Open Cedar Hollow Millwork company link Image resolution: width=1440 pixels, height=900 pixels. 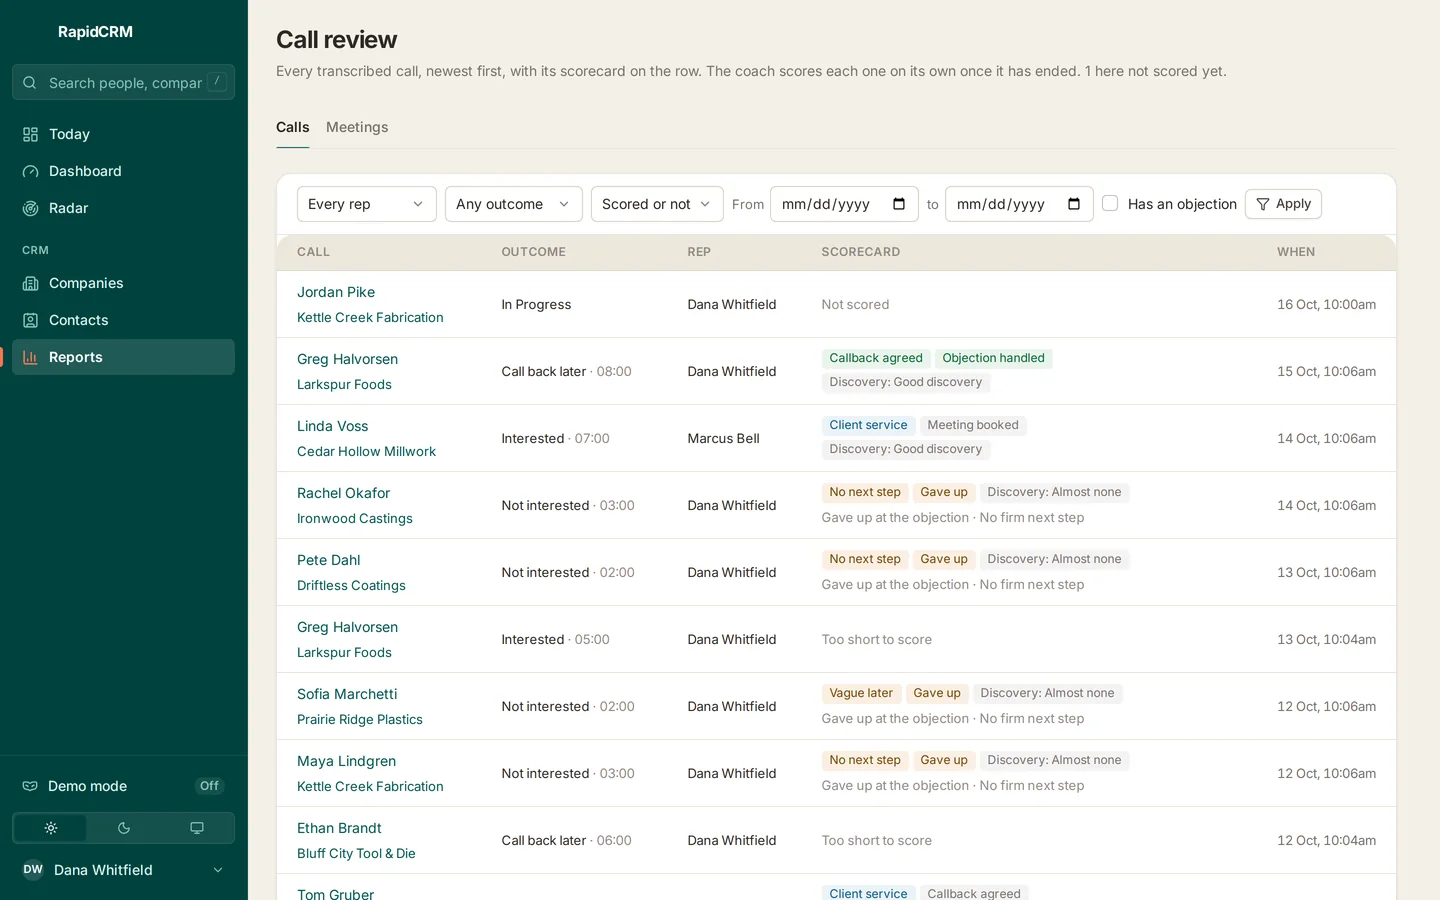(366, 451)
